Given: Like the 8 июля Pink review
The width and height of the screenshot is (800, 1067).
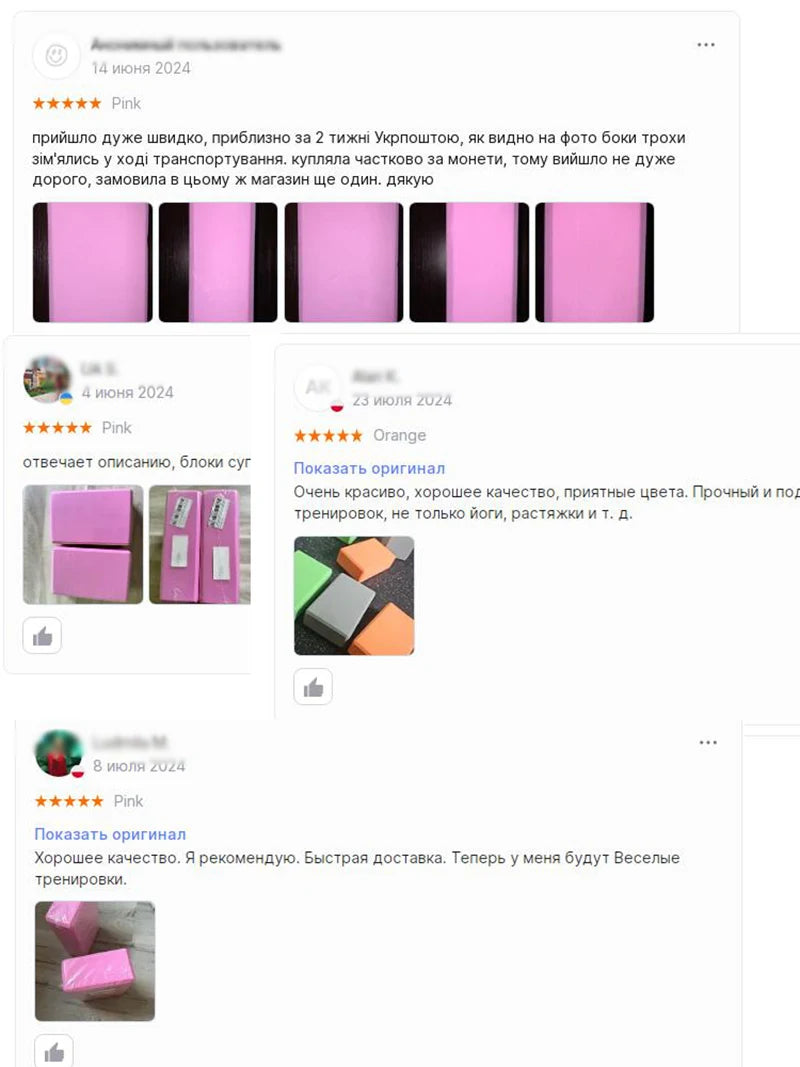Looking at the screenshot, I should pos(54,1052).
